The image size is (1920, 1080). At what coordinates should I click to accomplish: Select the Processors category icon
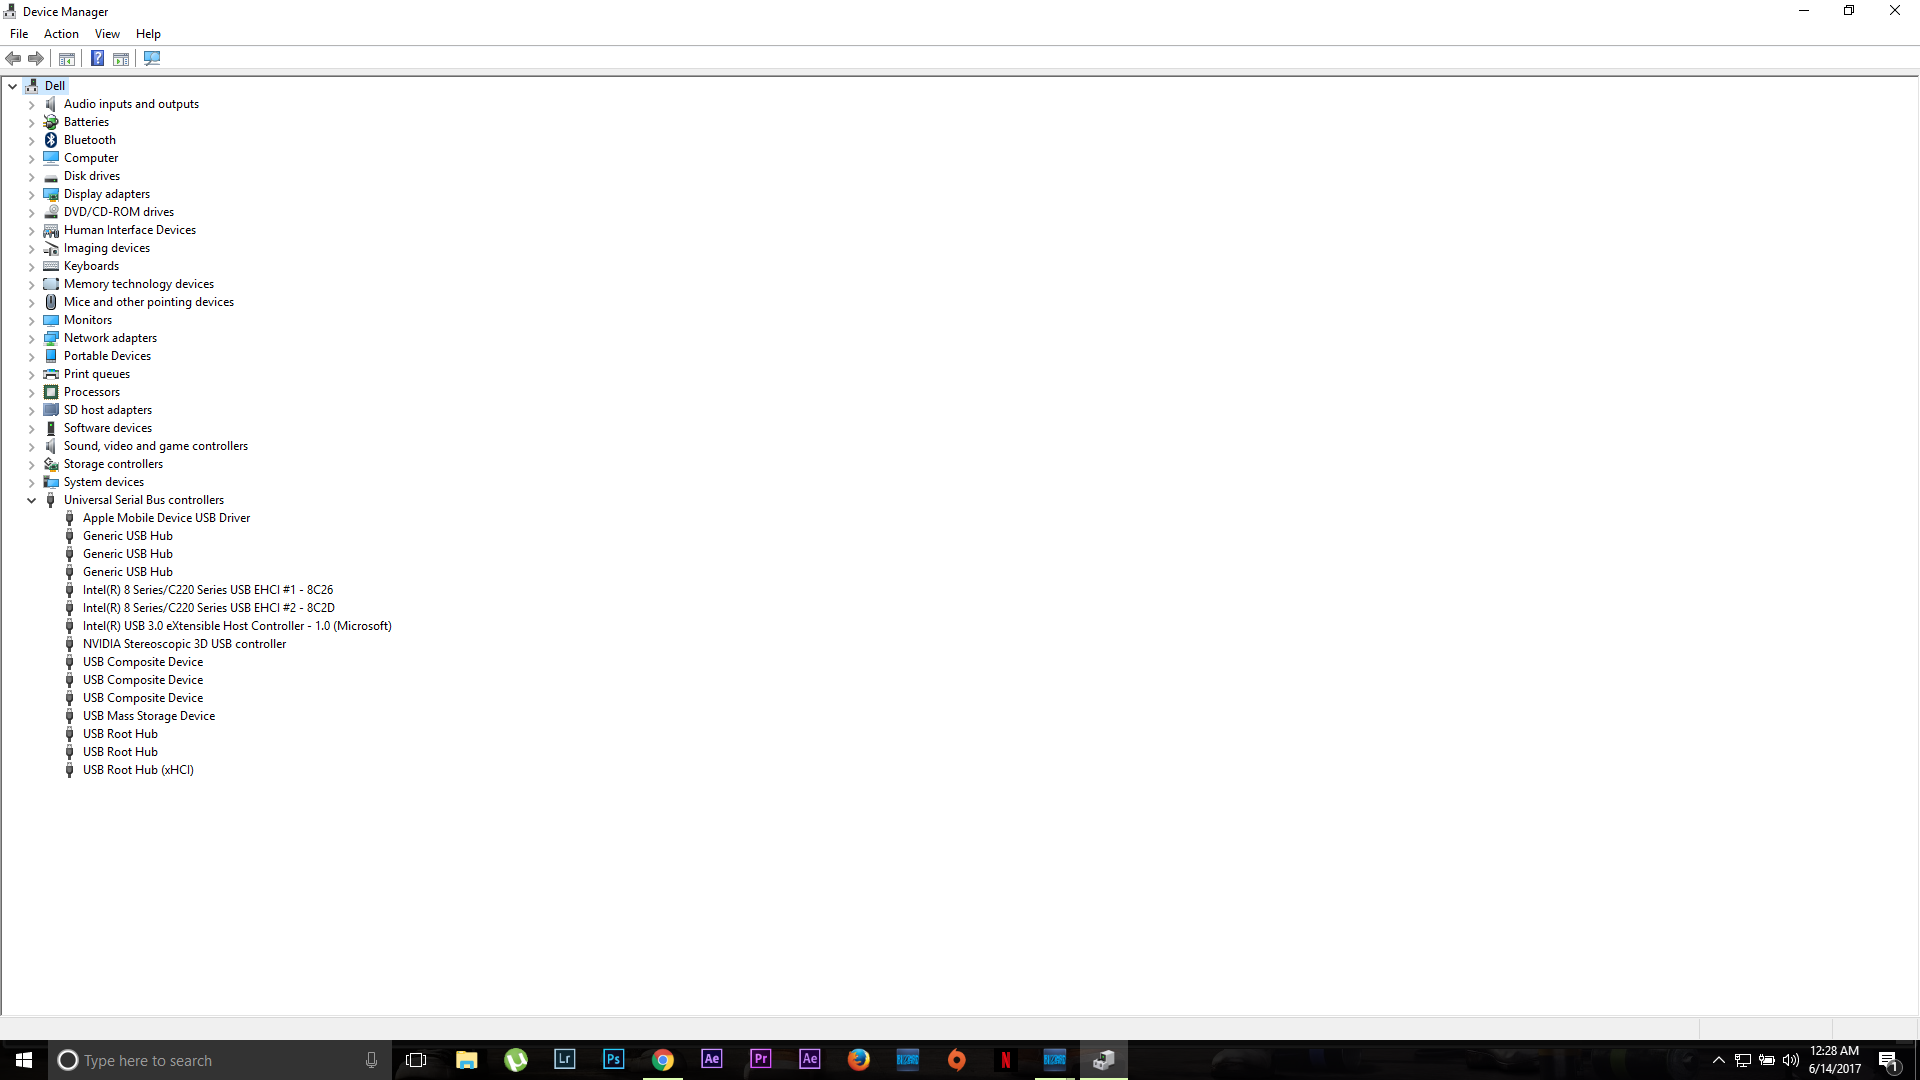[51, 392]
